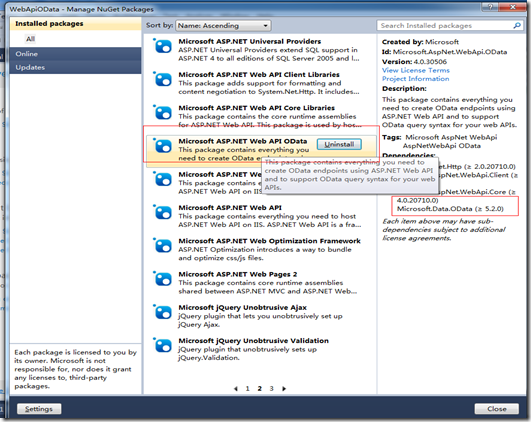Image resolution: width=531 pixels, height=422 pixels.
Task: Open the Settings button
Action: coord(39,409)
